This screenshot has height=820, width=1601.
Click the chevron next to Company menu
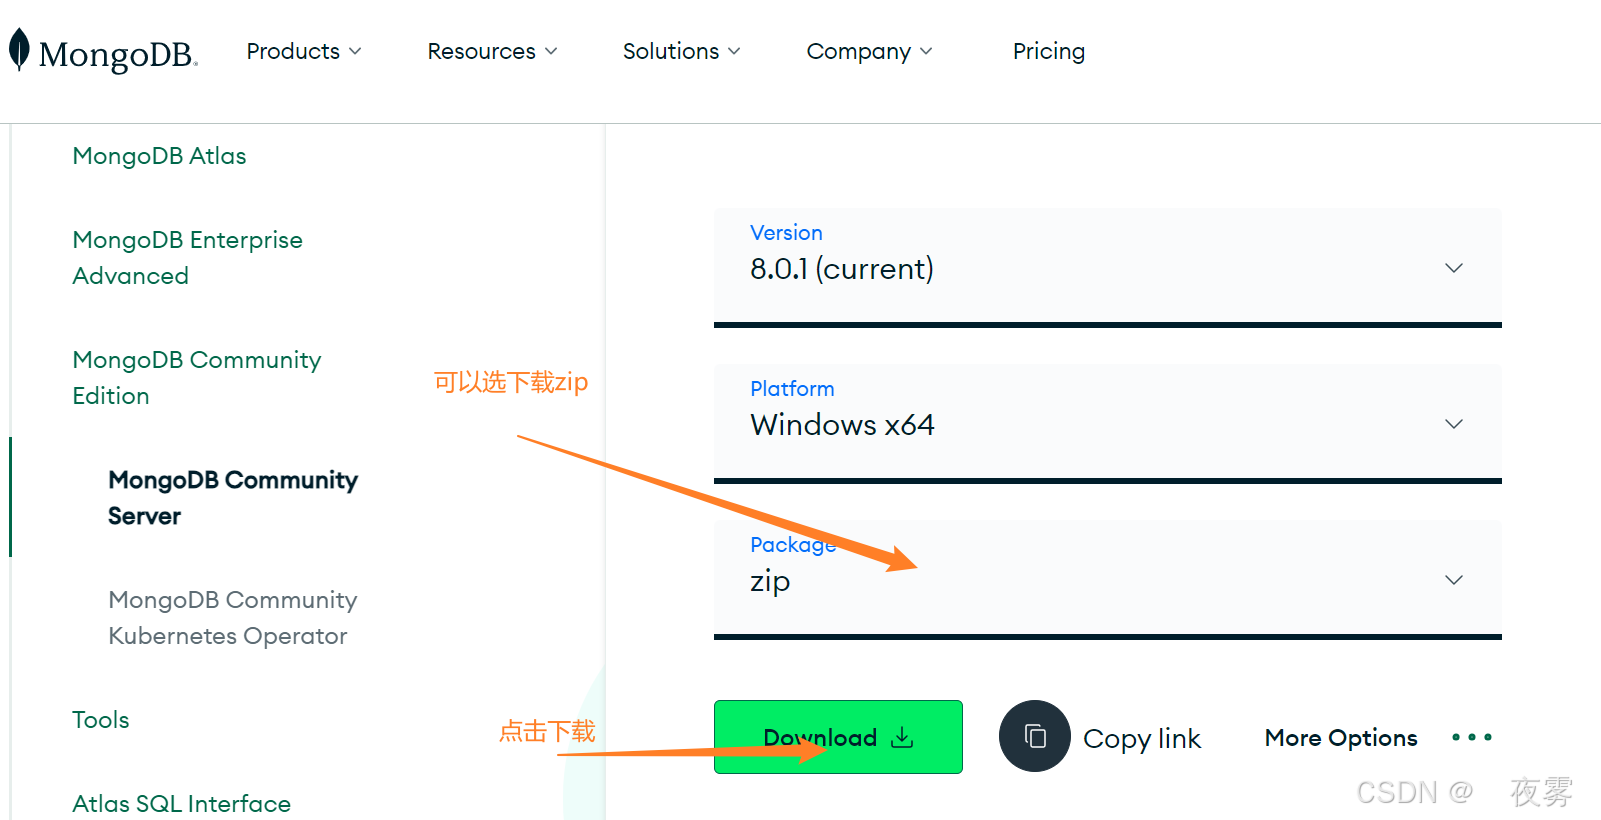[x=927, y=51]
